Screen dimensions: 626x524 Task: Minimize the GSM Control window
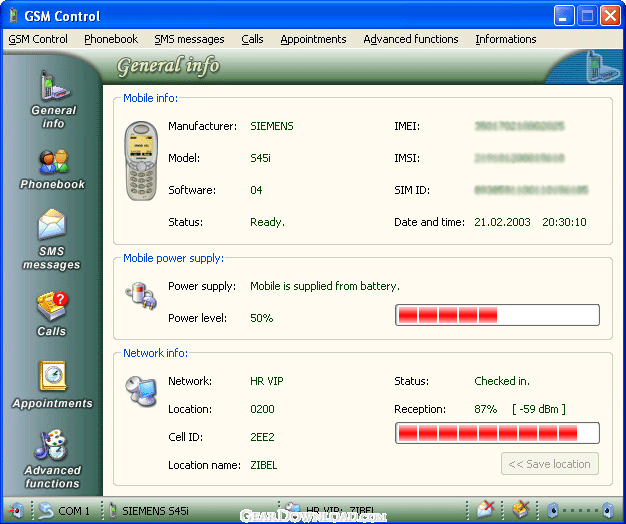tap(564, 16)
